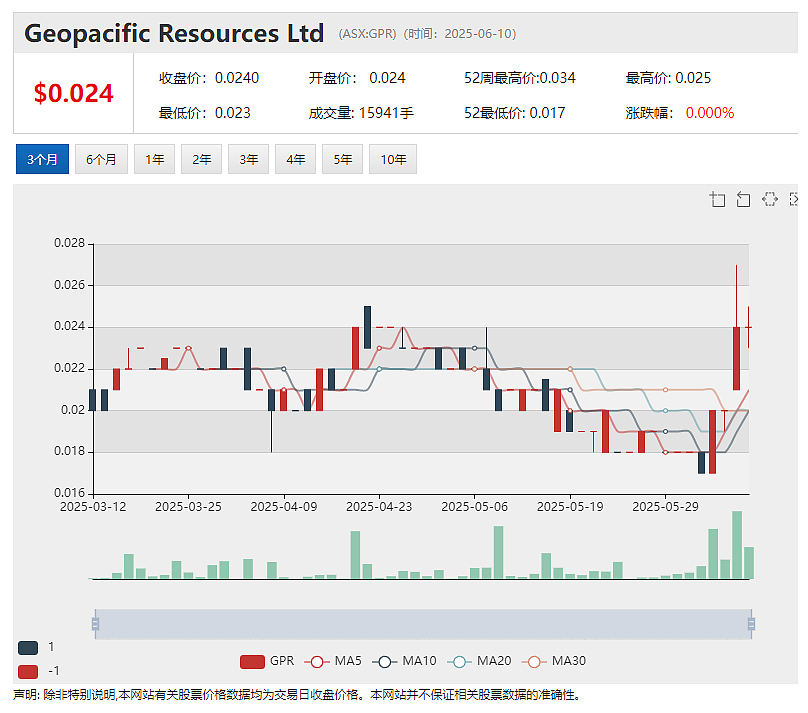Grab the right handle of the zoom slider
This screenshot has width=808, height=713.
point(751,624)
